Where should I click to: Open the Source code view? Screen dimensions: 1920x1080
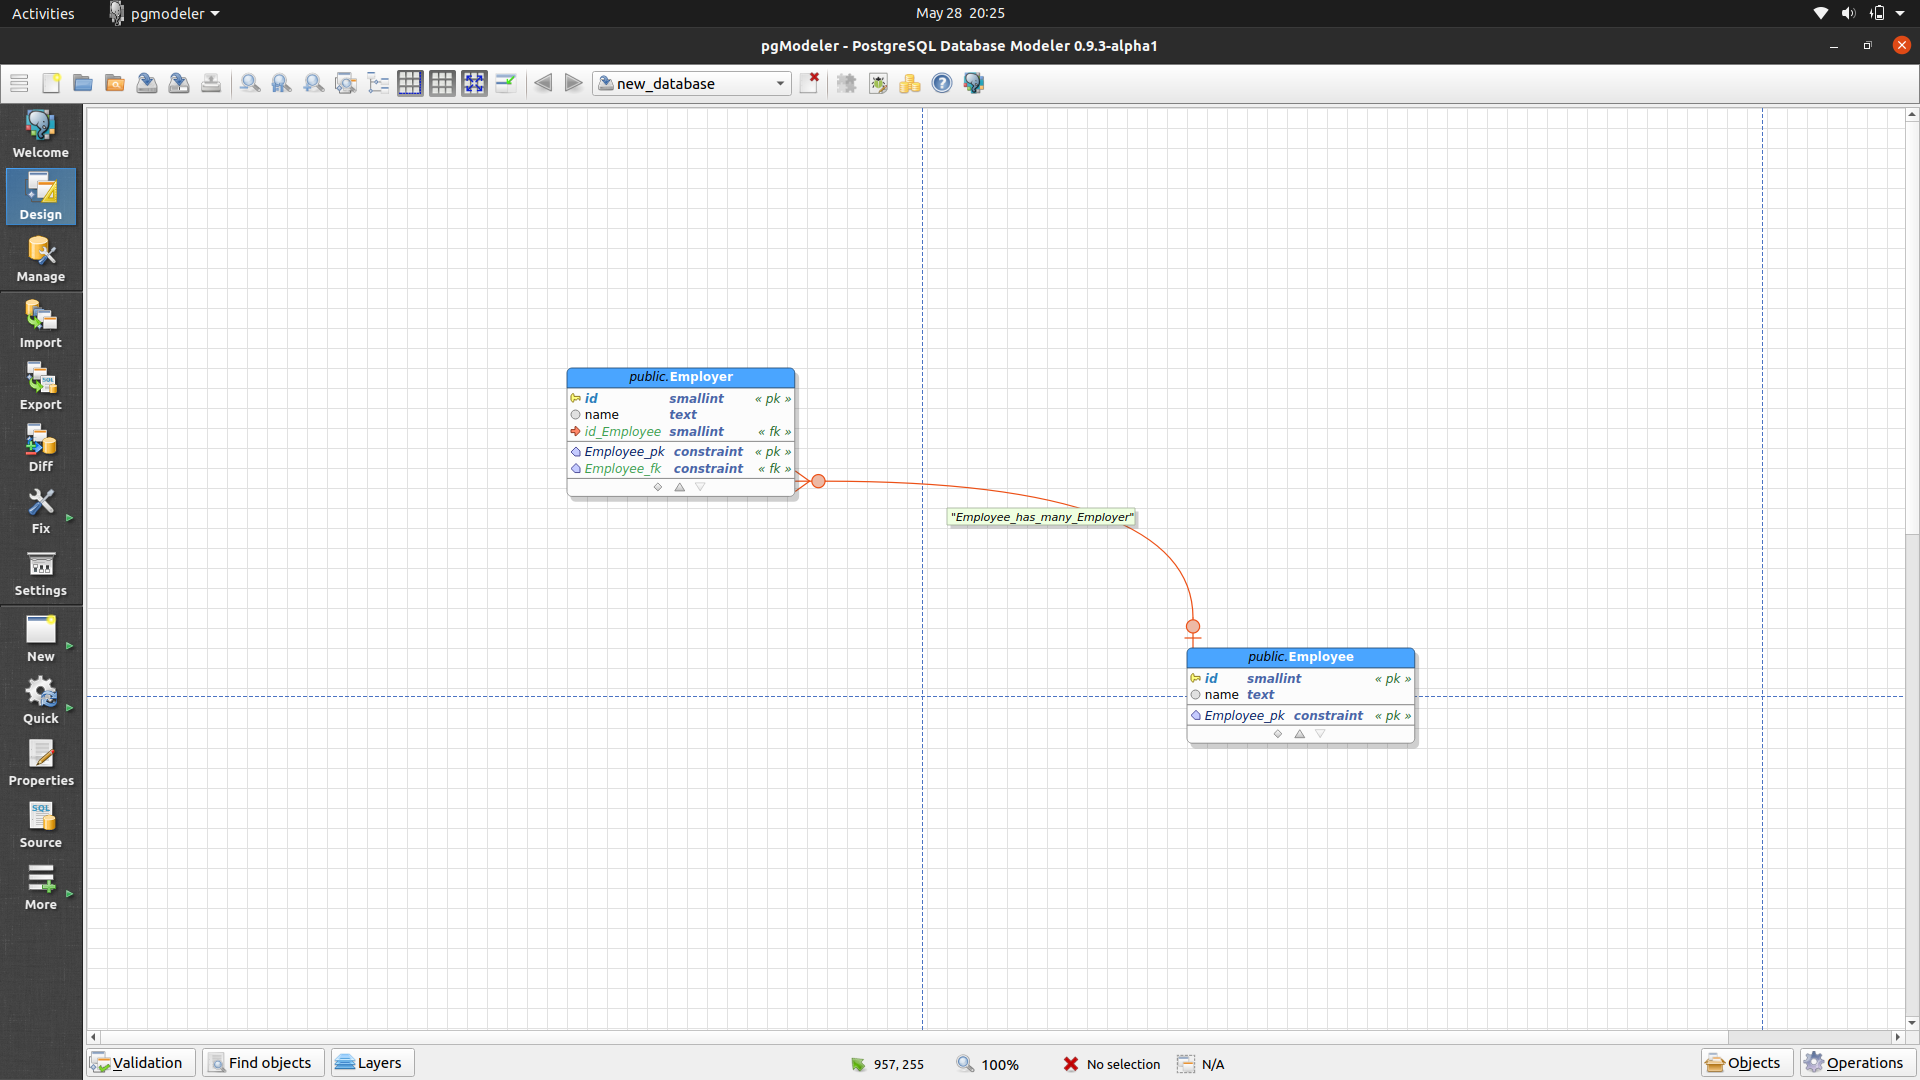click(40, 825)
